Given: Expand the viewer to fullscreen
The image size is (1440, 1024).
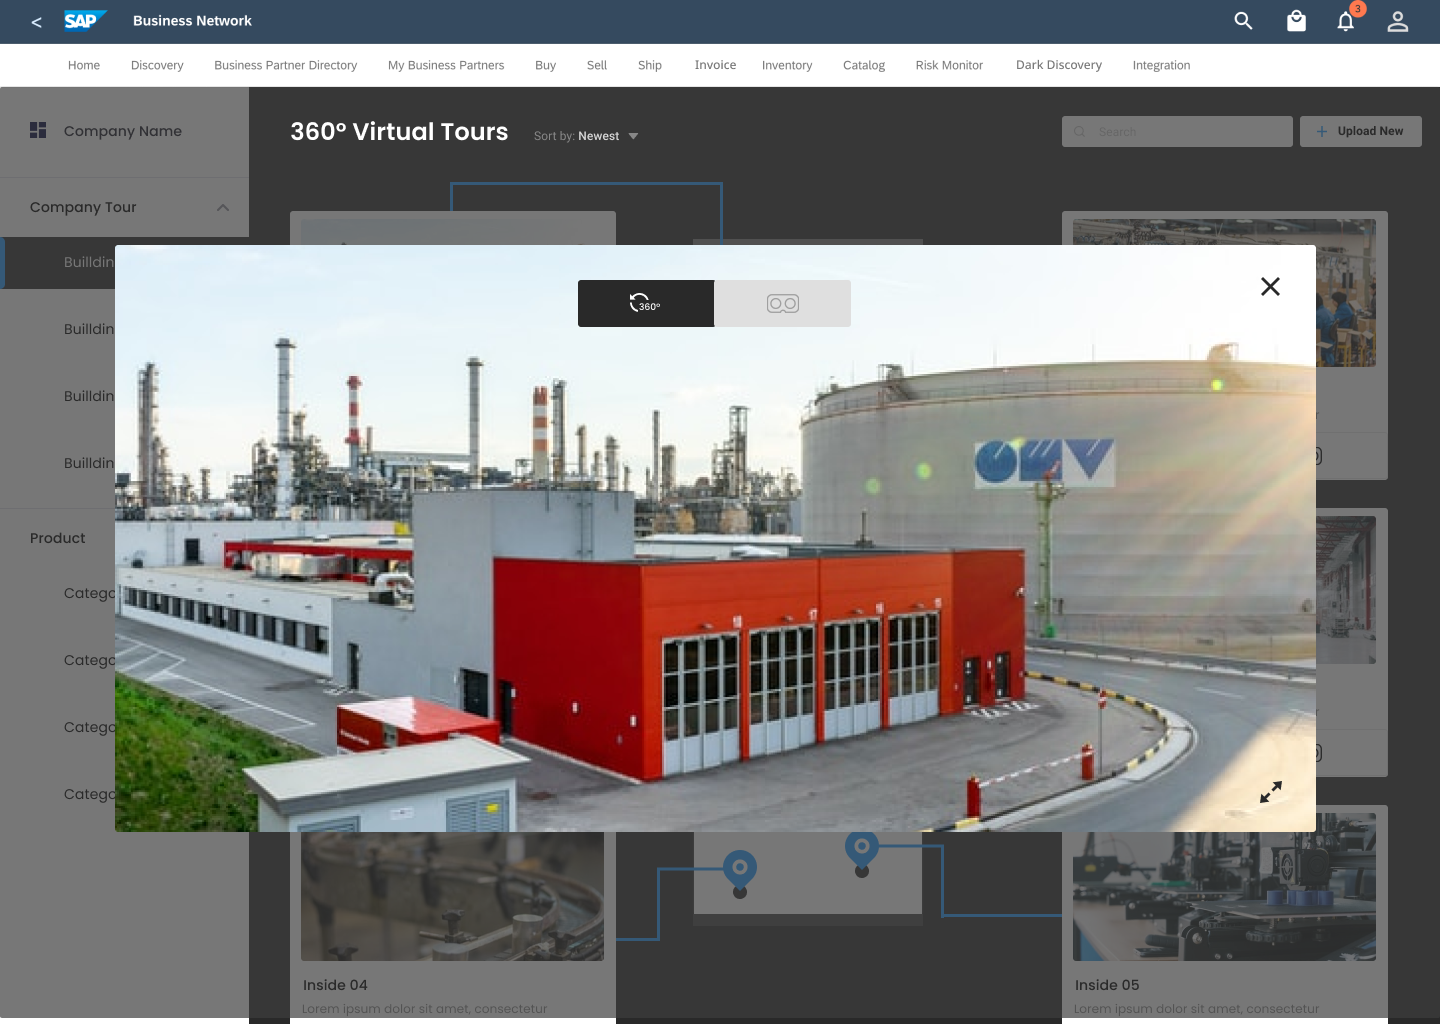Looking at the screenshot, I should click(1270, 792).
